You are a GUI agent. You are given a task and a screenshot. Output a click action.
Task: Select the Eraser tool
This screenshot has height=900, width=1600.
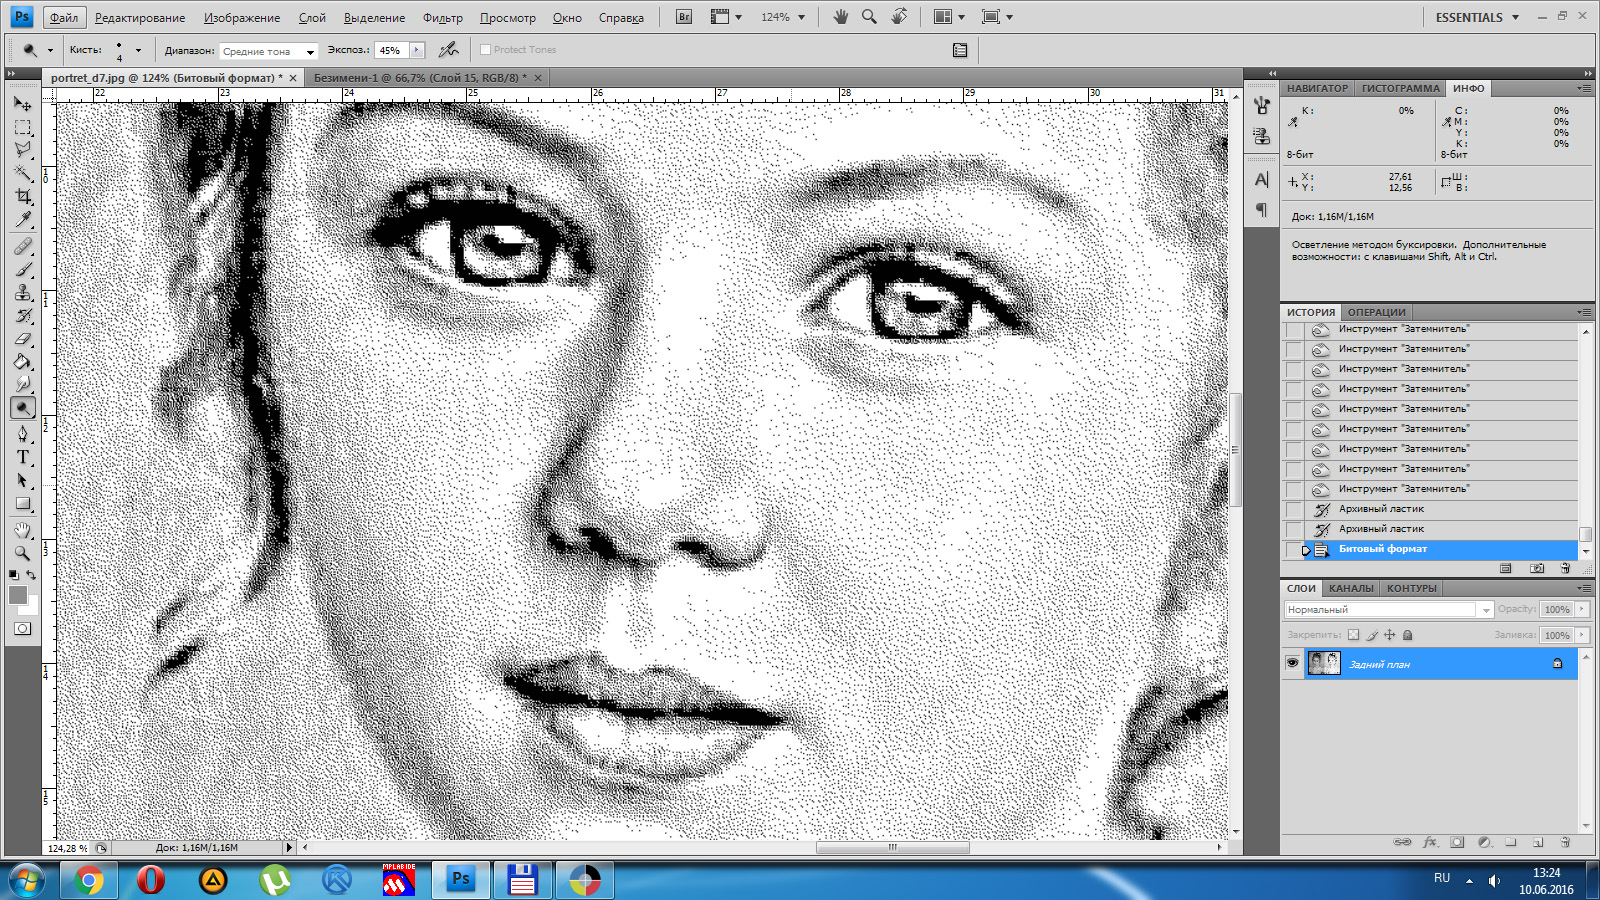(22, 339)
